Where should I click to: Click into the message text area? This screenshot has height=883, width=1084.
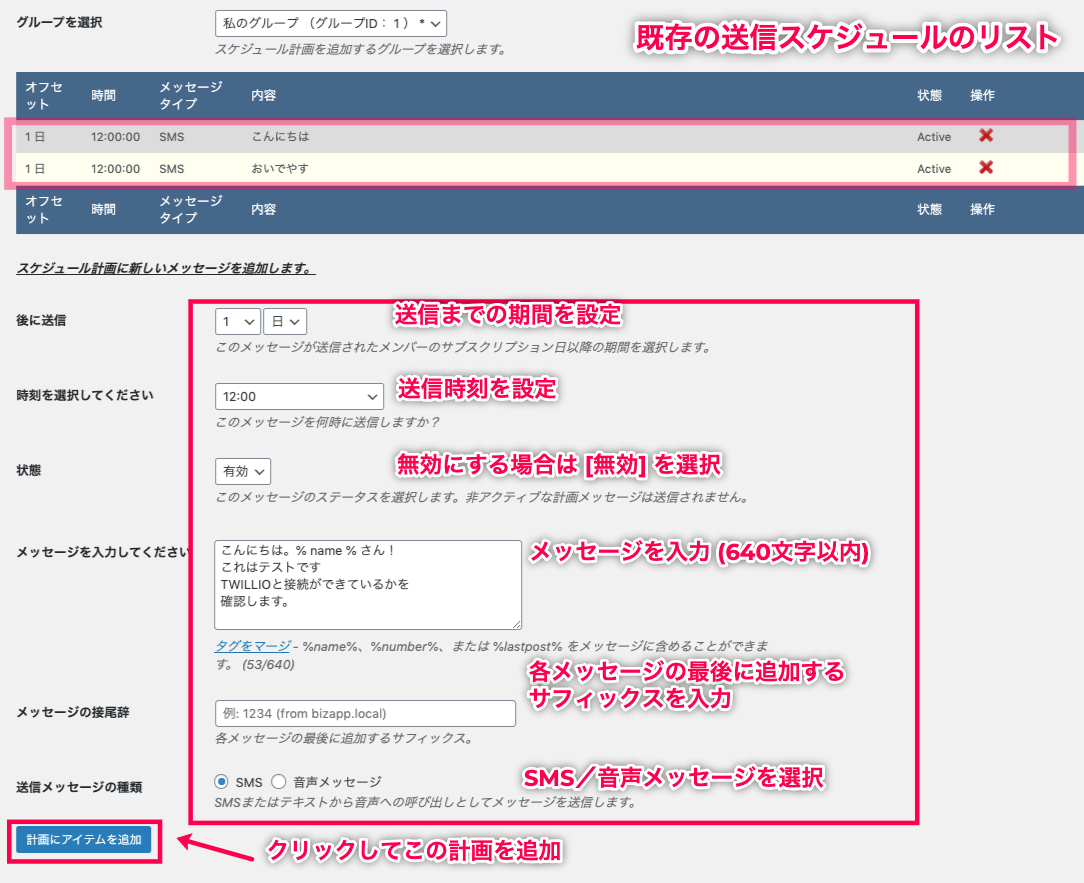368,585
